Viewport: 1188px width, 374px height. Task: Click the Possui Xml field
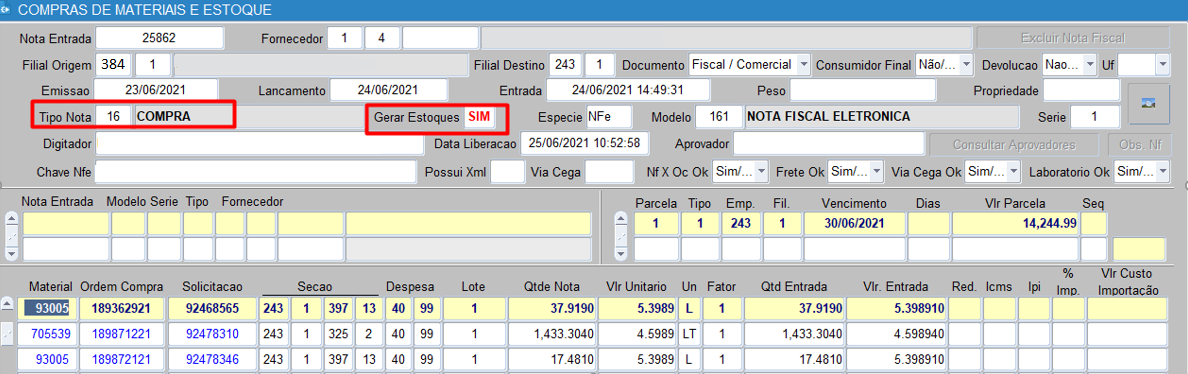tap(508, 172)
